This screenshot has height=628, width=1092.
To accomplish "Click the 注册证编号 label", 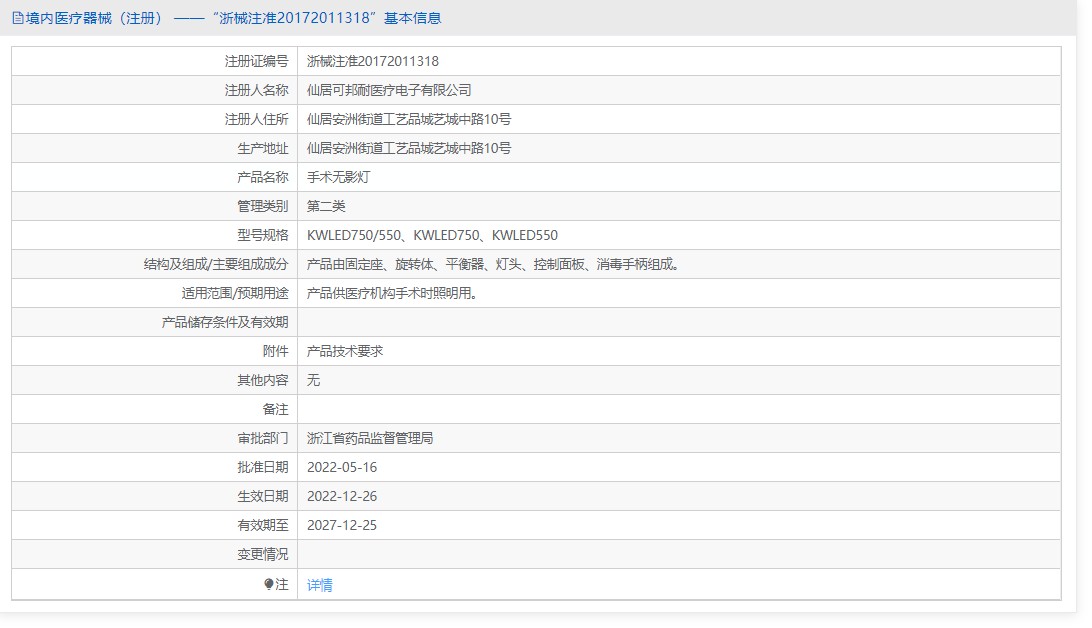I will pyautogui.click(x=256, y=61).
